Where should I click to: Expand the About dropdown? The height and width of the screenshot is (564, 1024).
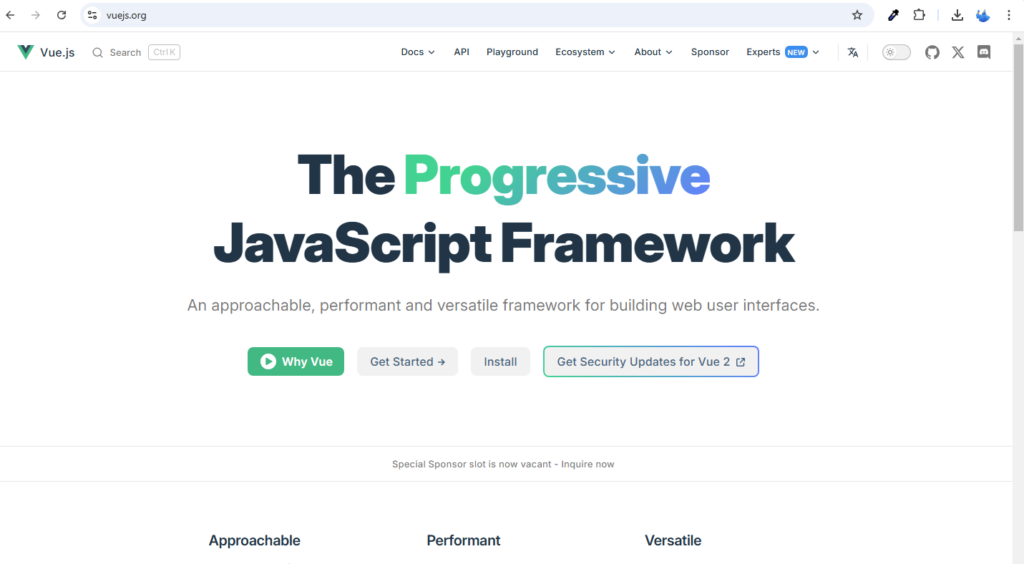[653, 52]
